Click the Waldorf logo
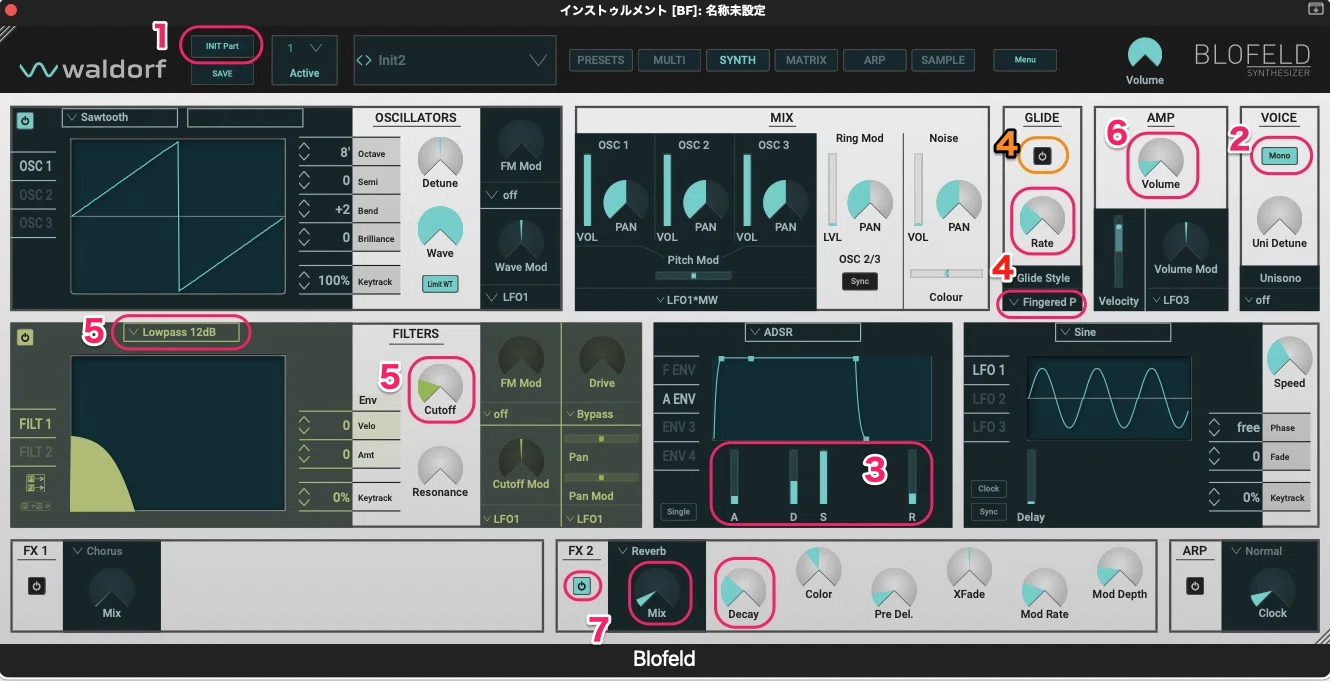The width and height of the screenshot is (1330, 681). click(x=92, y=70)
